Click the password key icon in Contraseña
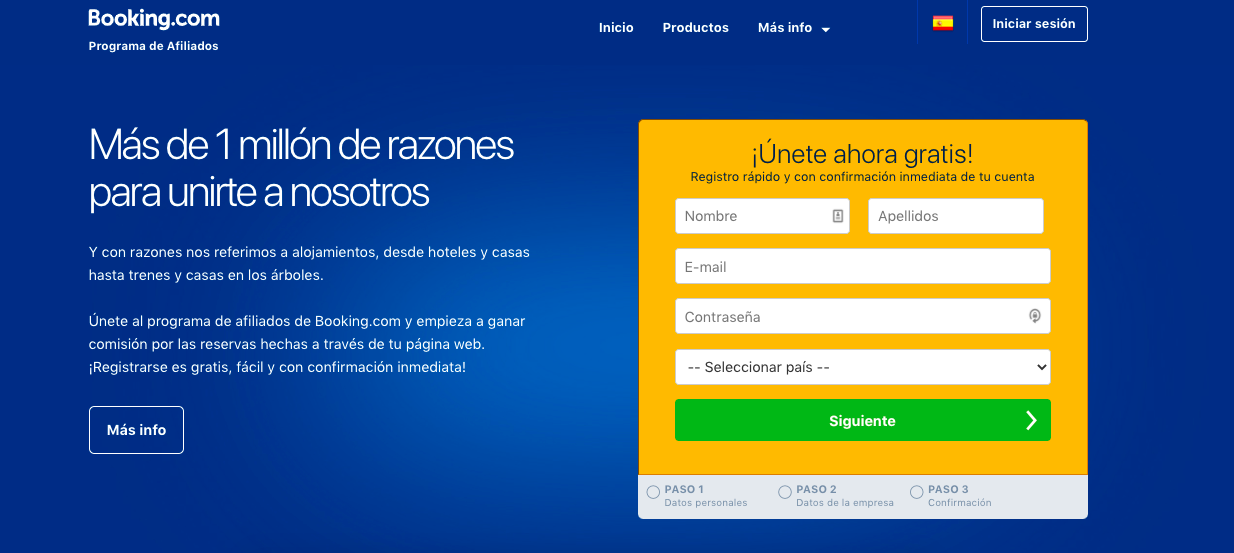This screenshot has width=1234, height=553. [1035, 317]
